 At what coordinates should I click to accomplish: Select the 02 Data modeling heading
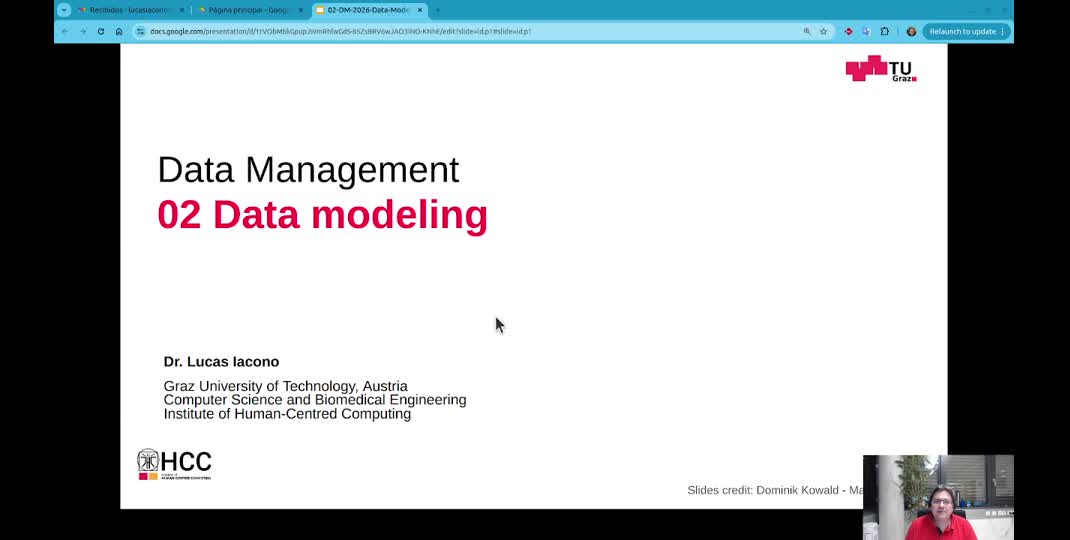(x=322, y=214)
